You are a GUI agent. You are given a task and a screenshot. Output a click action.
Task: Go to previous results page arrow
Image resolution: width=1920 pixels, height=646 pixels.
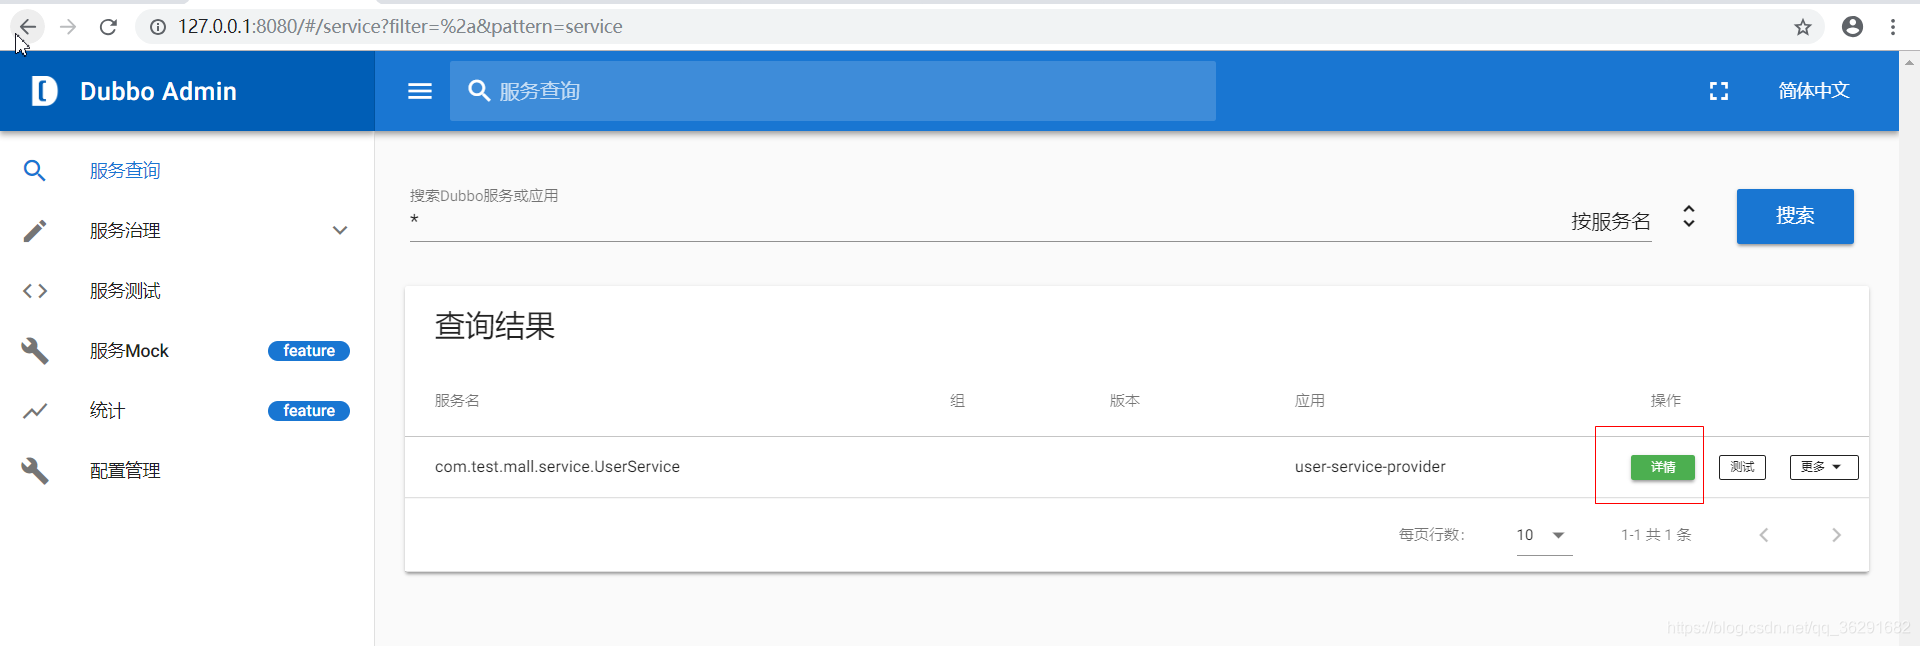pos(1764,535)
